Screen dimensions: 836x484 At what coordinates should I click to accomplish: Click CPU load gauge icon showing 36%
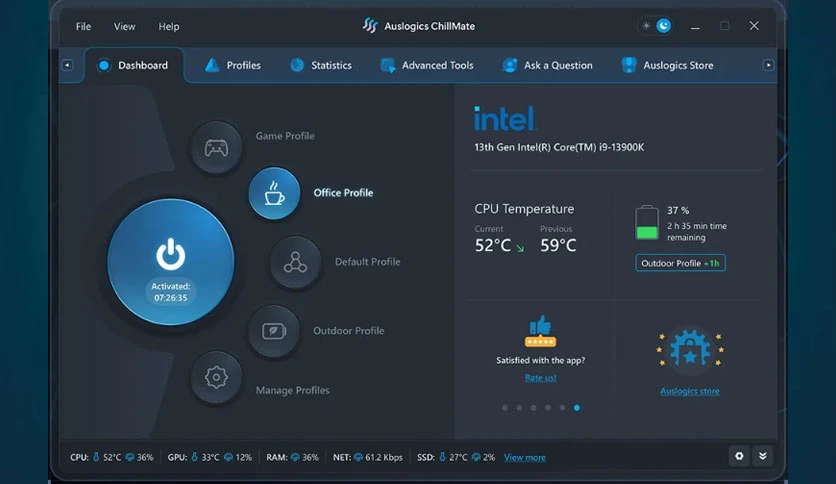click(130, 457)
